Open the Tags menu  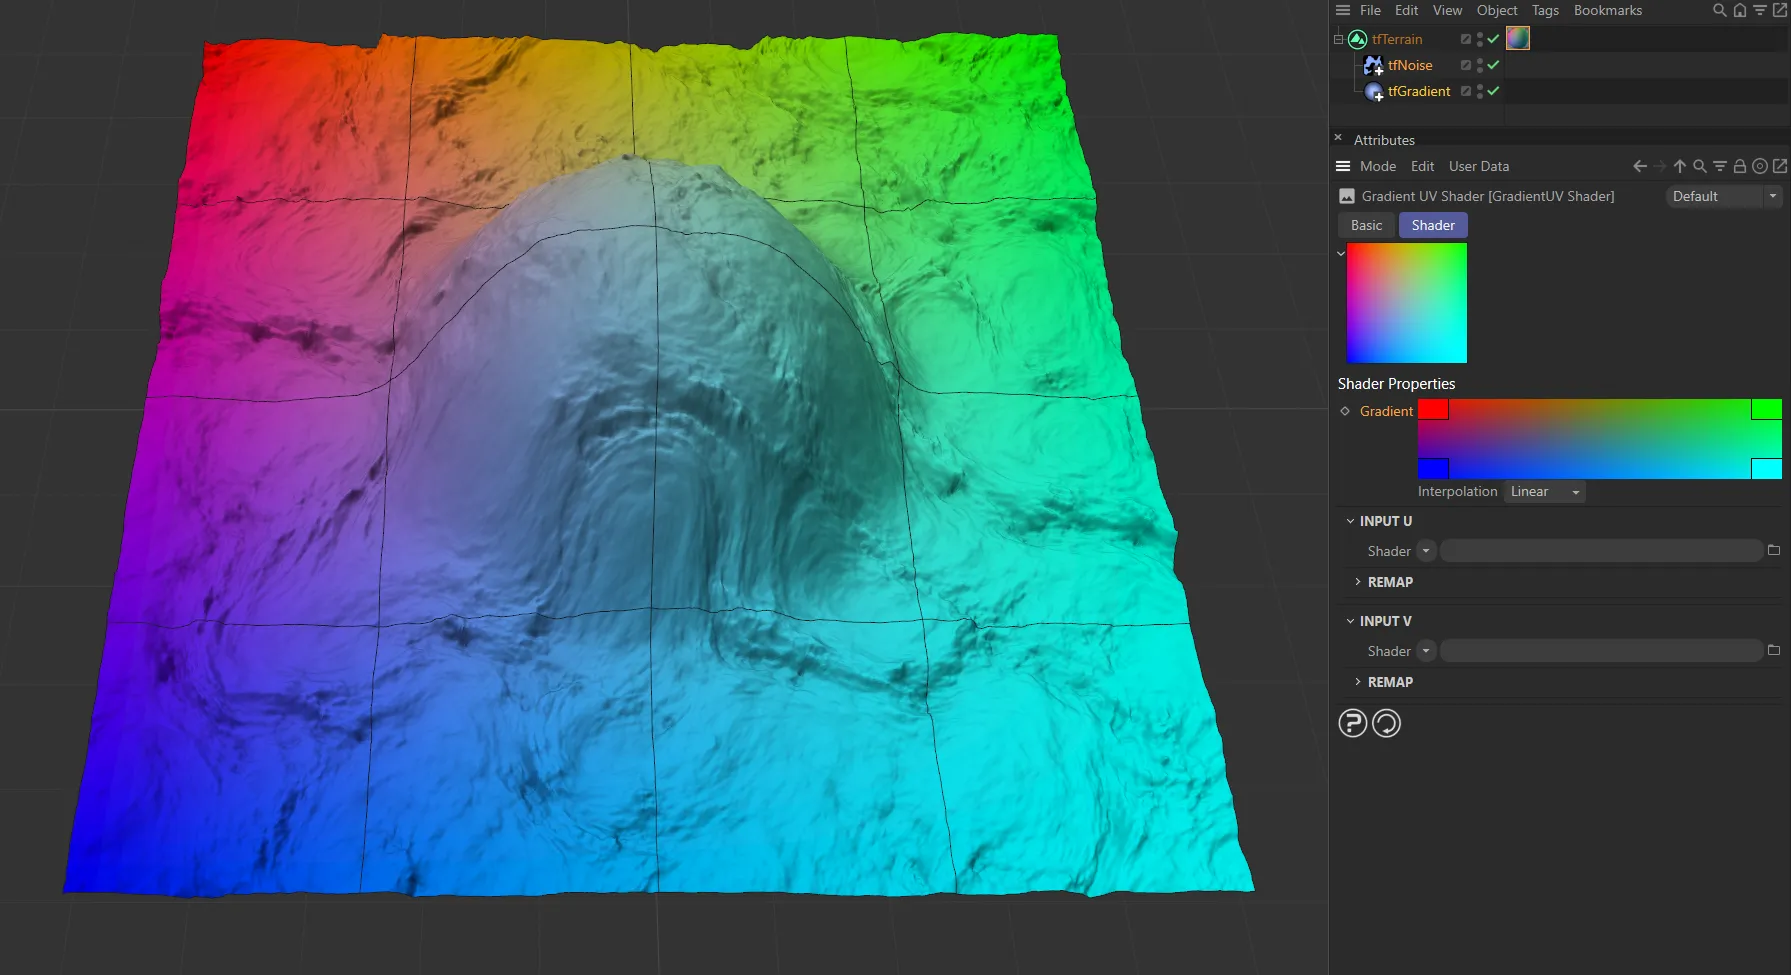click(1544, 10)
